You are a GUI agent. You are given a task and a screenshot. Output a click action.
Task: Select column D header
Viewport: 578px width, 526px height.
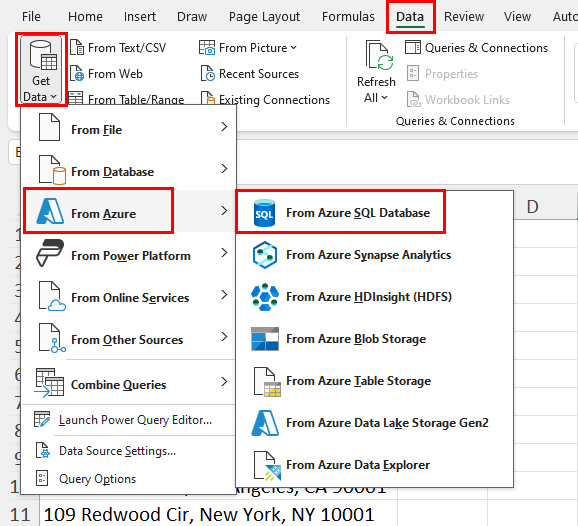pos(533,207)
